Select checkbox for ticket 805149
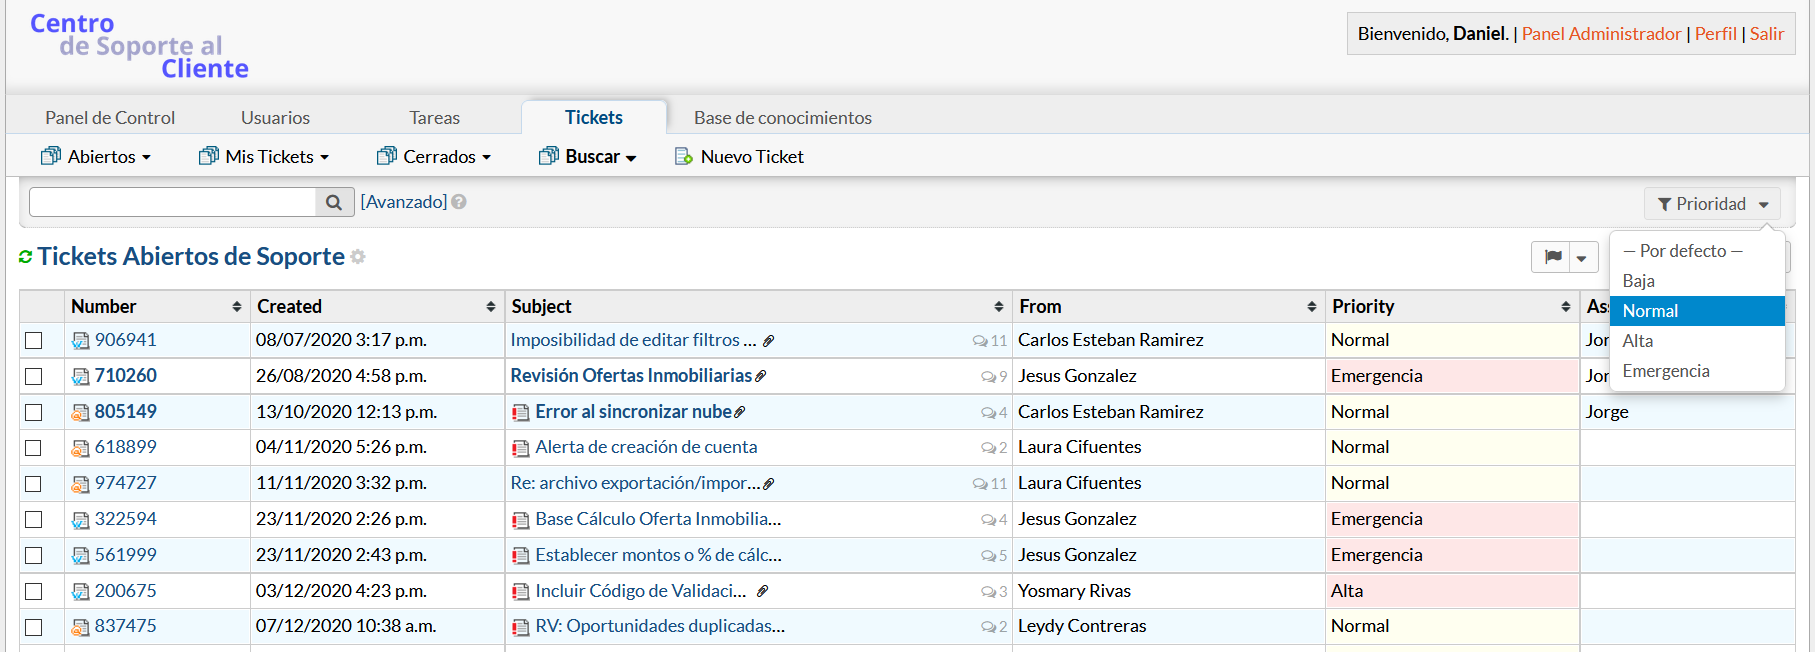1815x652 pixels. [34, 412]
